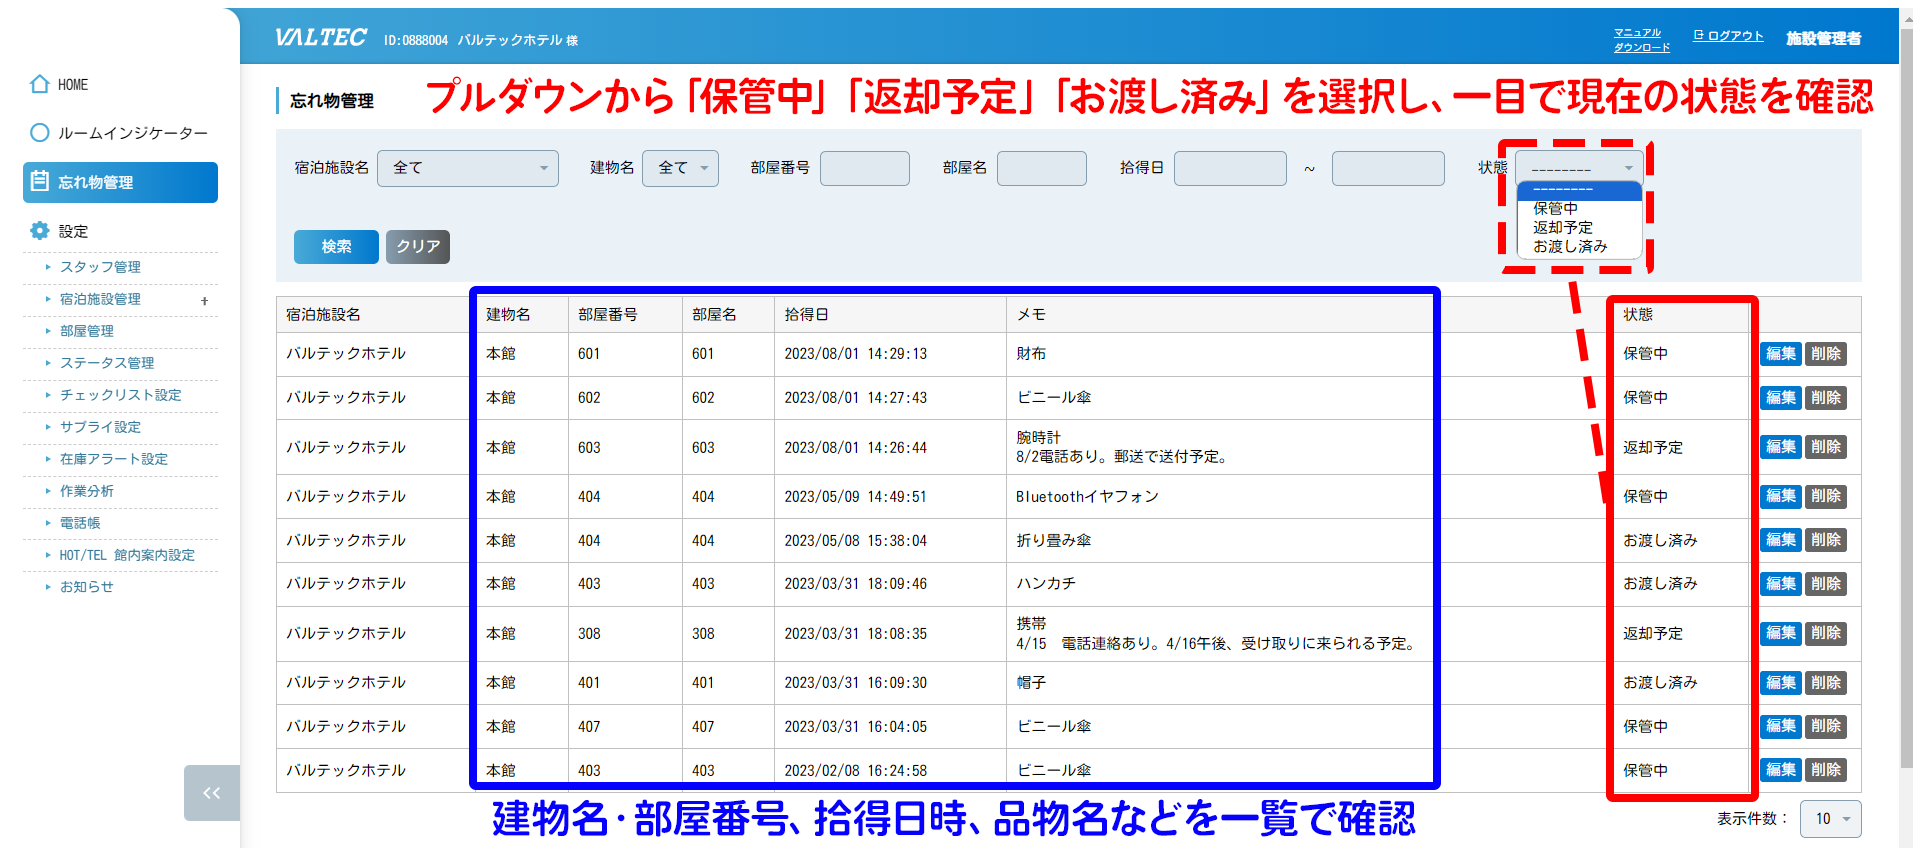Viewport: 1913px width, 848px height.
Task: Click the 設定 gear icon
Action: [39, 231]
